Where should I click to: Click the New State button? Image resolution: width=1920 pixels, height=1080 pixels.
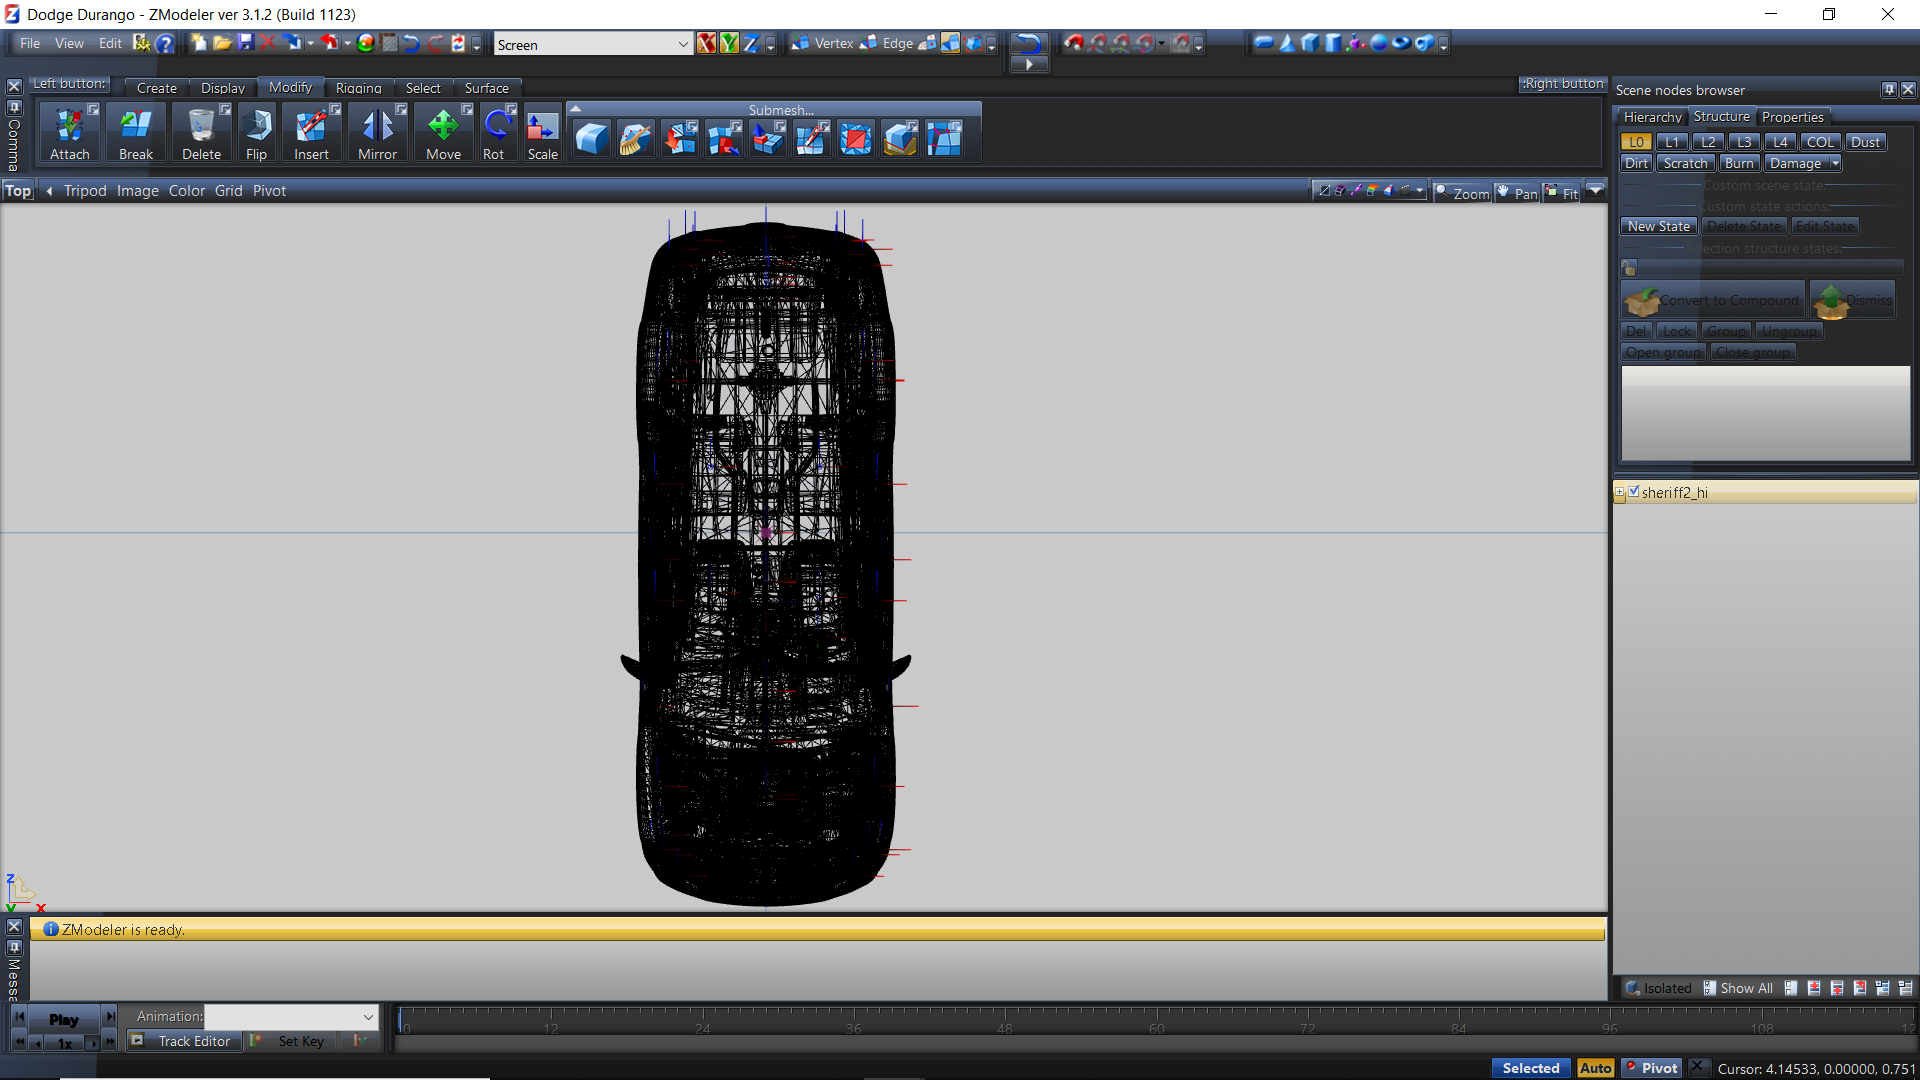[1658, 227]
